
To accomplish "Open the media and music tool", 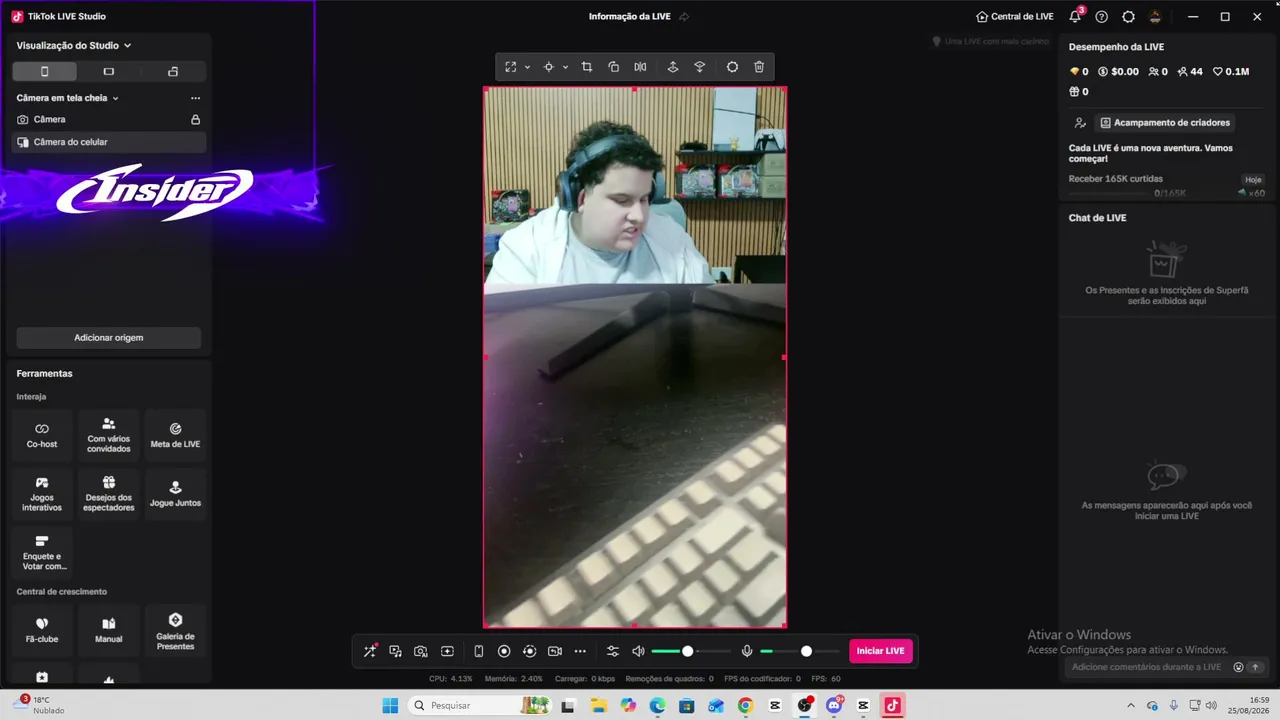I will [395, 651].
